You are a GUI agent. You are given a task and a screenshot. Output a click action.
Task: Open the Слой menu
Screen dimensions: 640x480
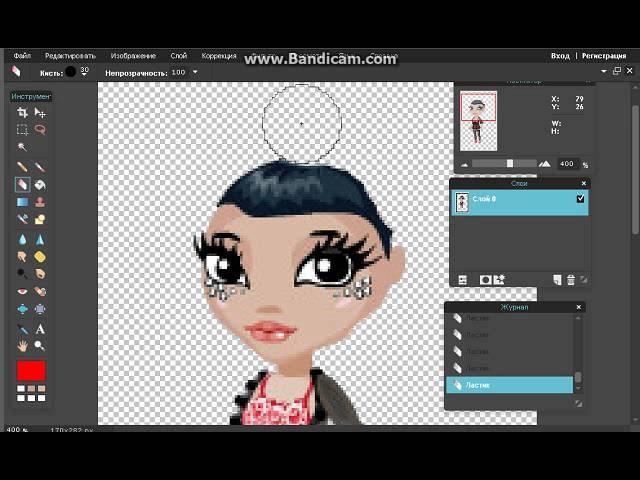coord(178,56)
